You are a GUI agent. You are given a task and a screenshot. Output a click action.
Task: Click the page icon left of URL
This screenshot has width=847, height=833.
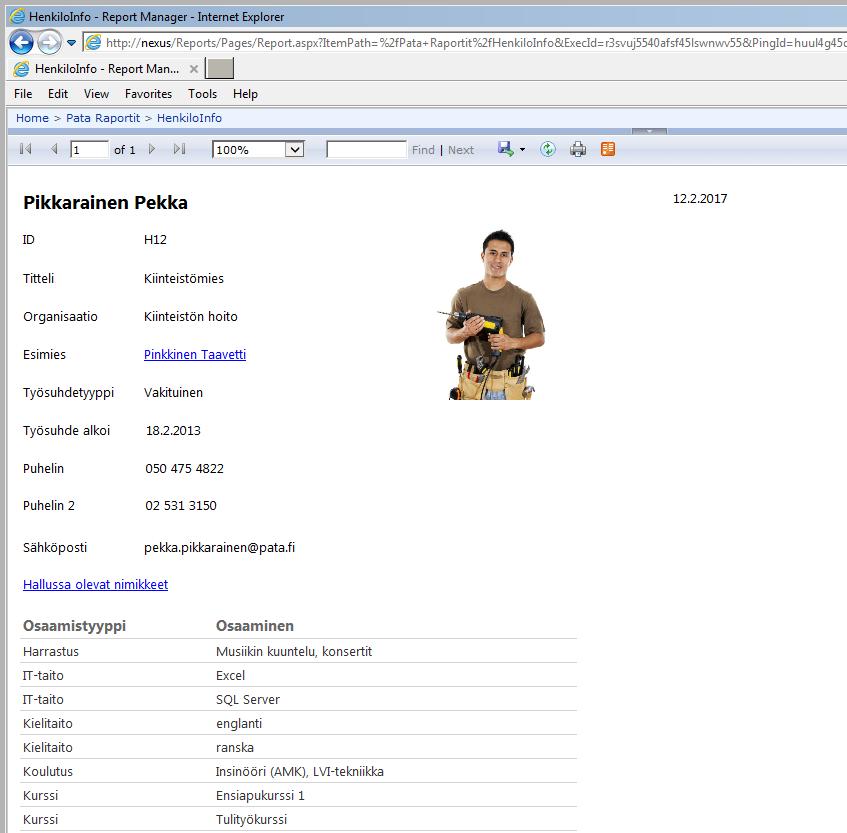[x=93, y=43]
